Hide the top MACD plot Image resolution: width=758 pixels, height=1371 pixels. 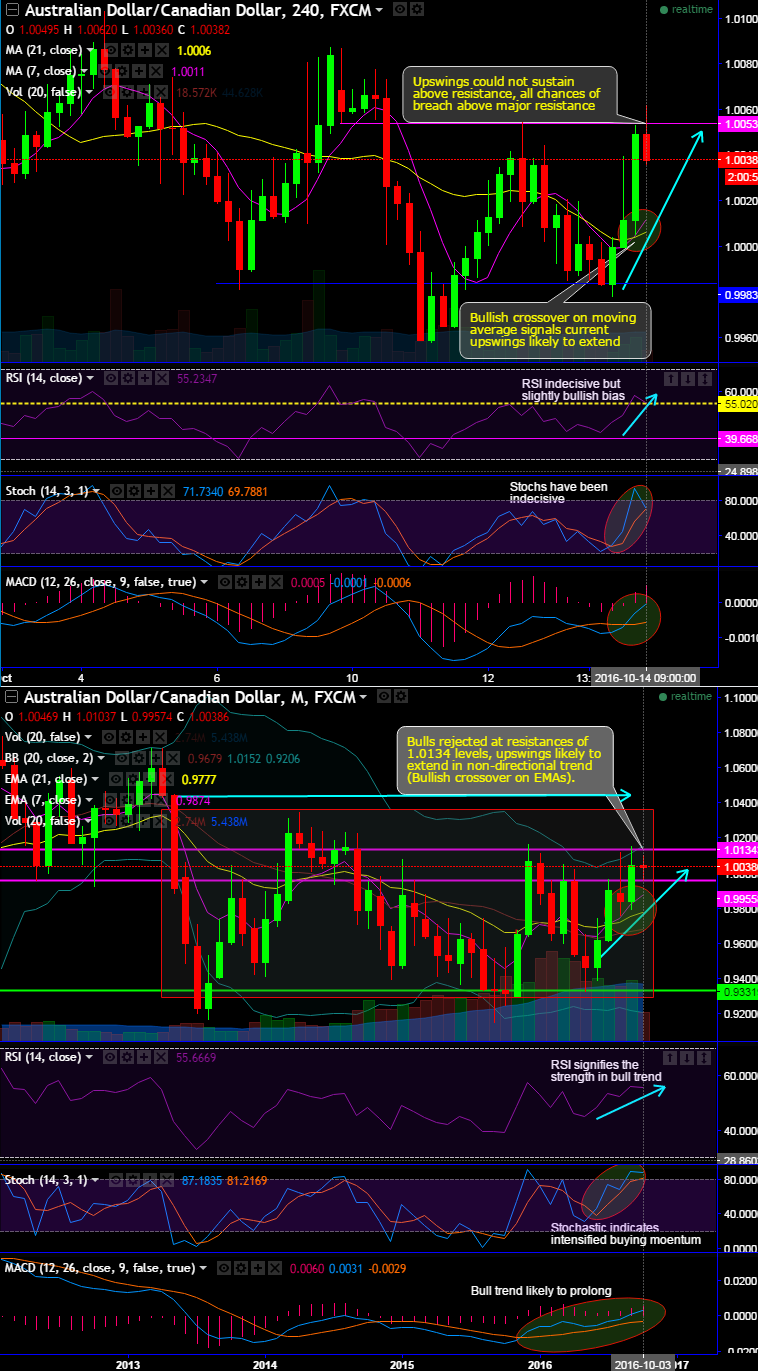coord(224,582)
